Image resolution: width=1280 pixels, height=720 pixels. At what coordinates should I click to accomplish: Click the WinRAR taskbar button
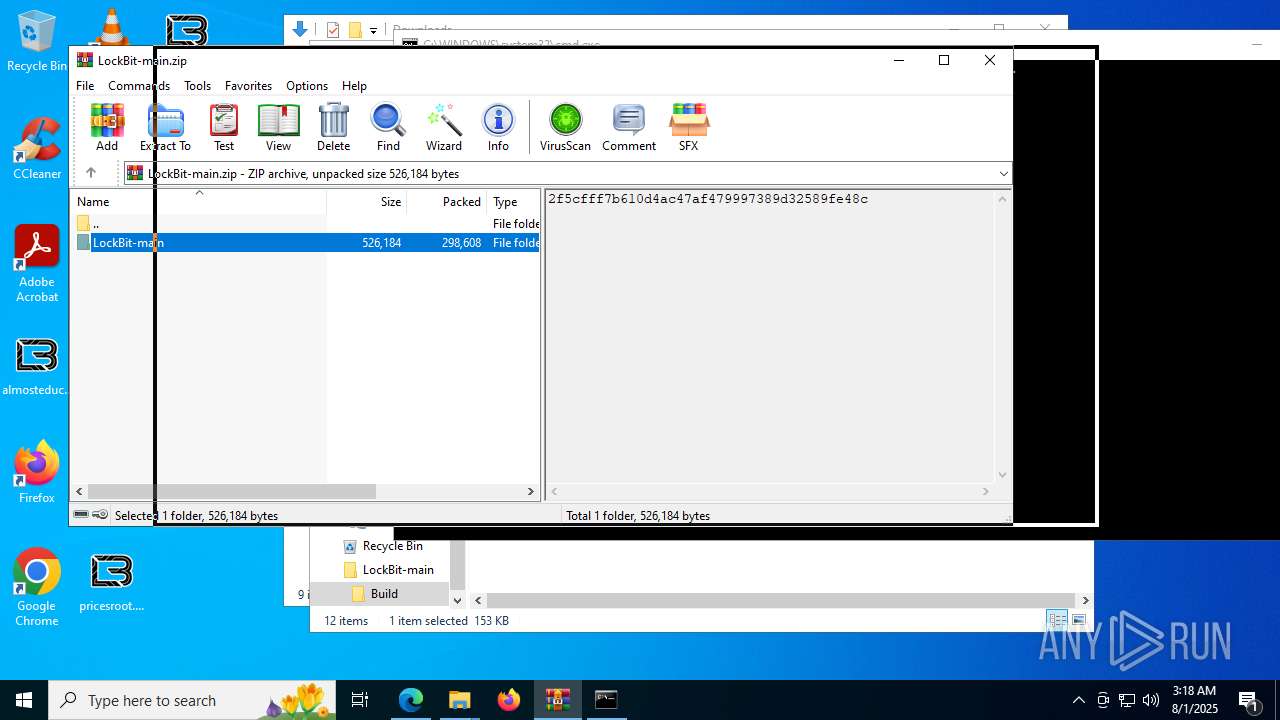click(557, 700)
